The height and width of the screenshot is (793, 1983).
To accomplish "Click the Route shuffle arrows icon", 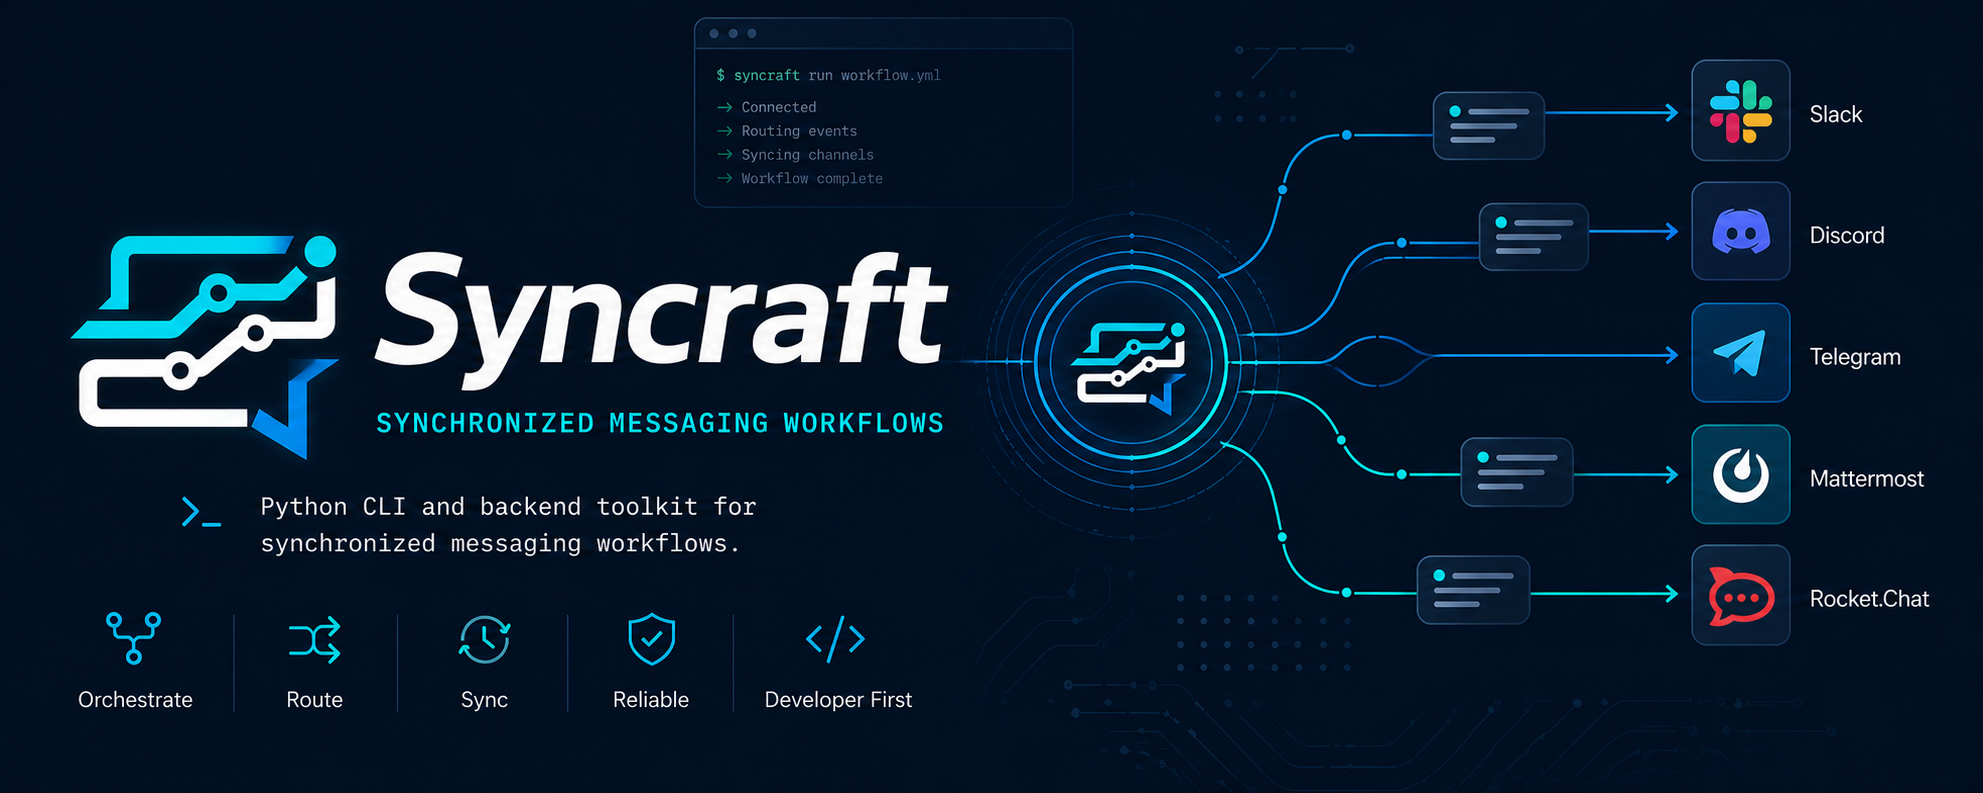I will coord(315,639).
